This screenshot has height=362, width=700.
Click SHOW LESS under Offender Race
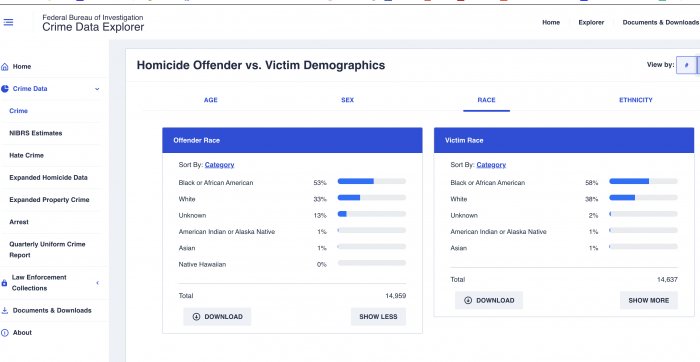click(378, 316)
